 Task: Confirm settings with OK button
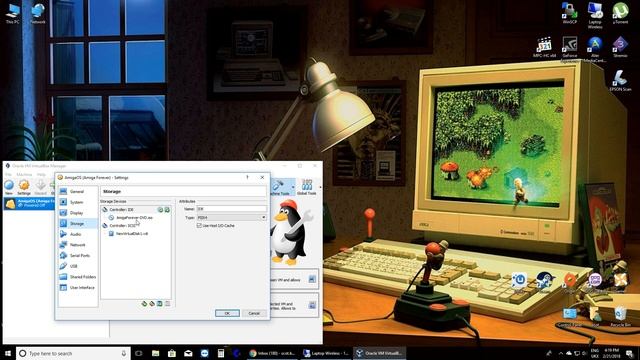pos(227,313)
